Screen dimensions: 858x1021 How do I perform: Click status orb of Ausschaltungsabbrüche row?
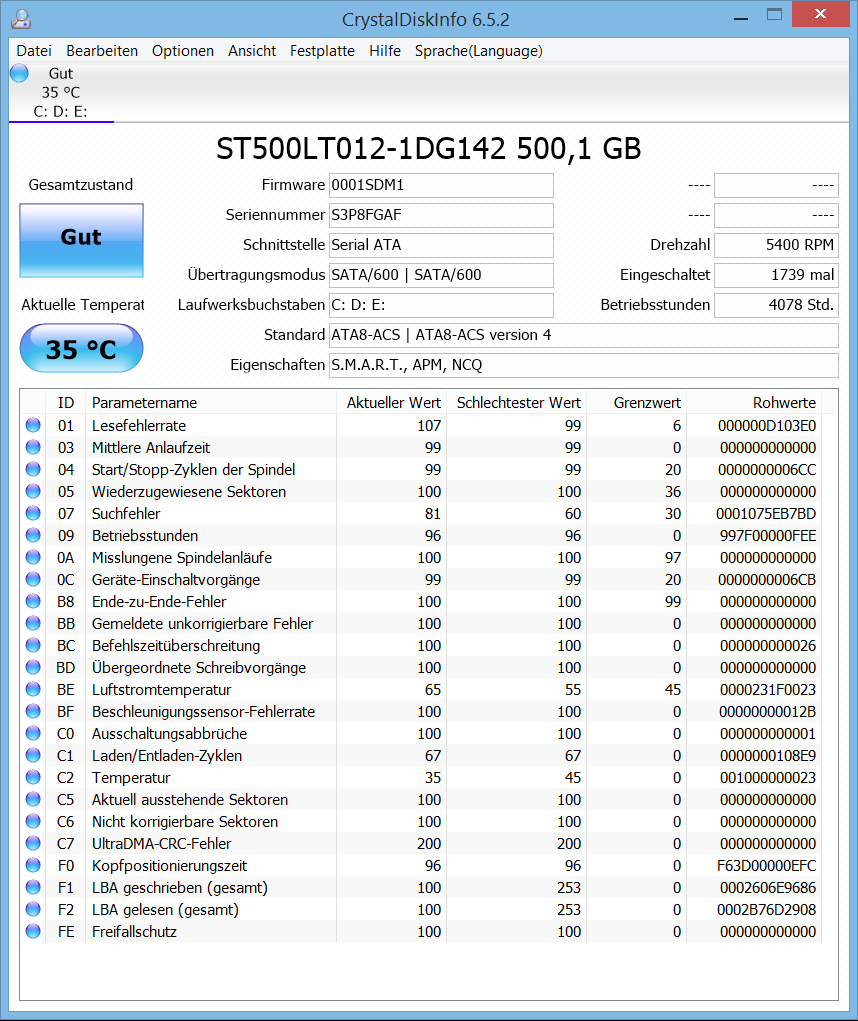pyautogui.click(x=33, y=733)
